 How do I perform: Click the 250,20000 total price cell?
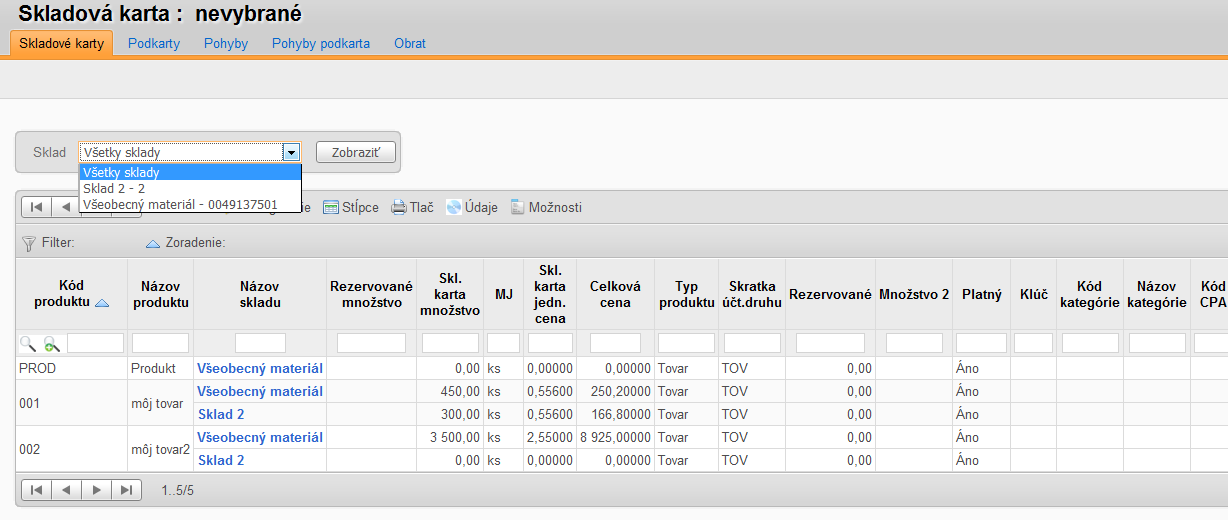615,391
